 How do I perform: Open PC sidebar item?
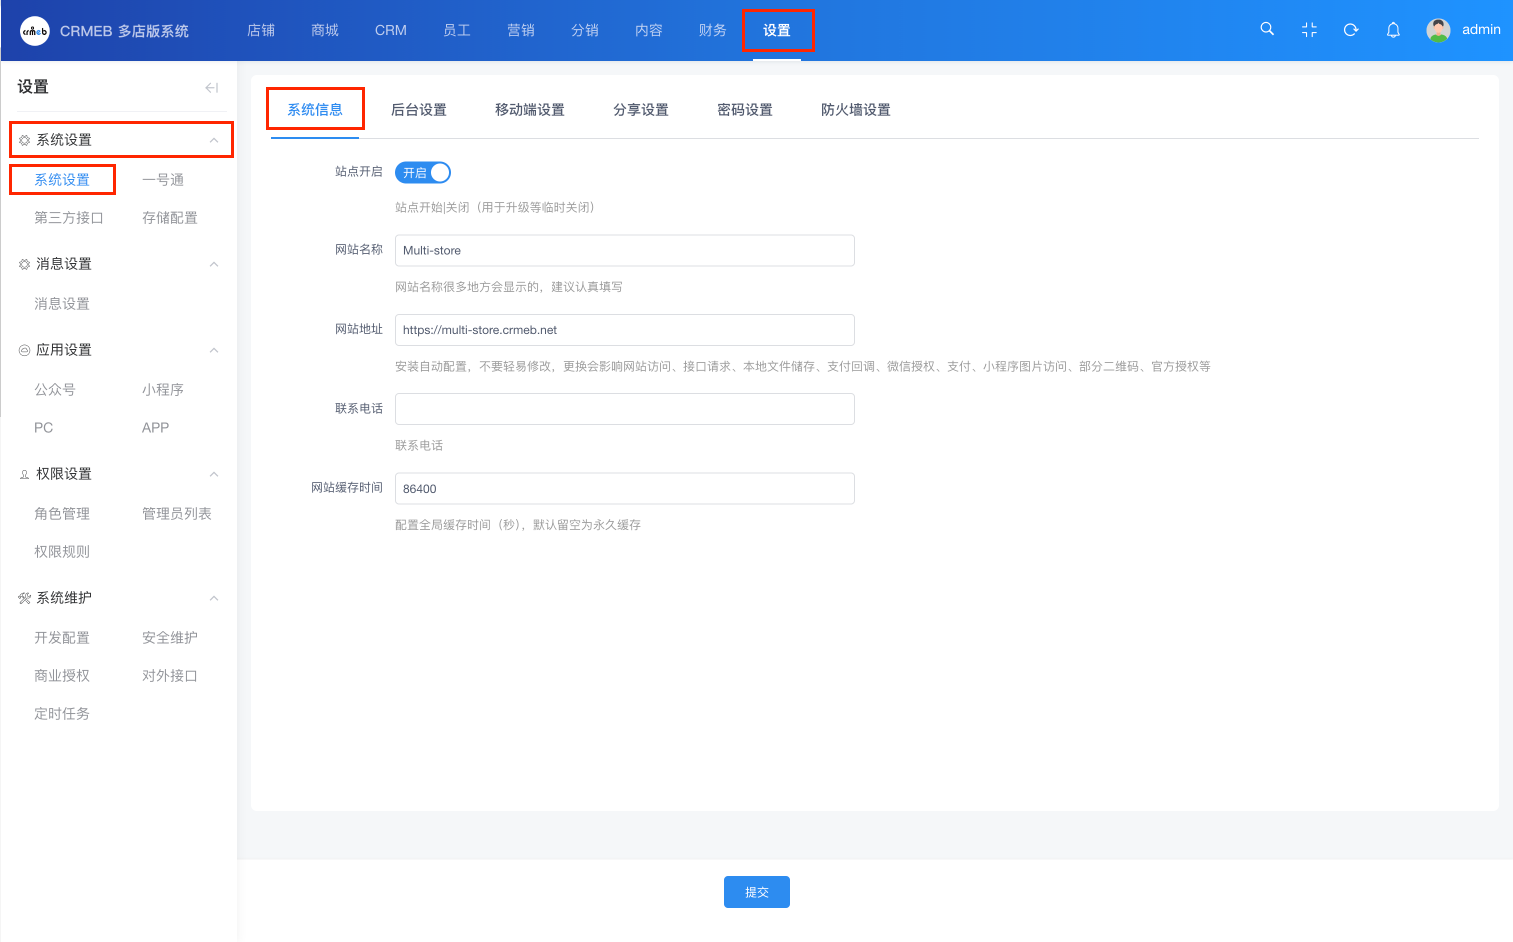44,428
